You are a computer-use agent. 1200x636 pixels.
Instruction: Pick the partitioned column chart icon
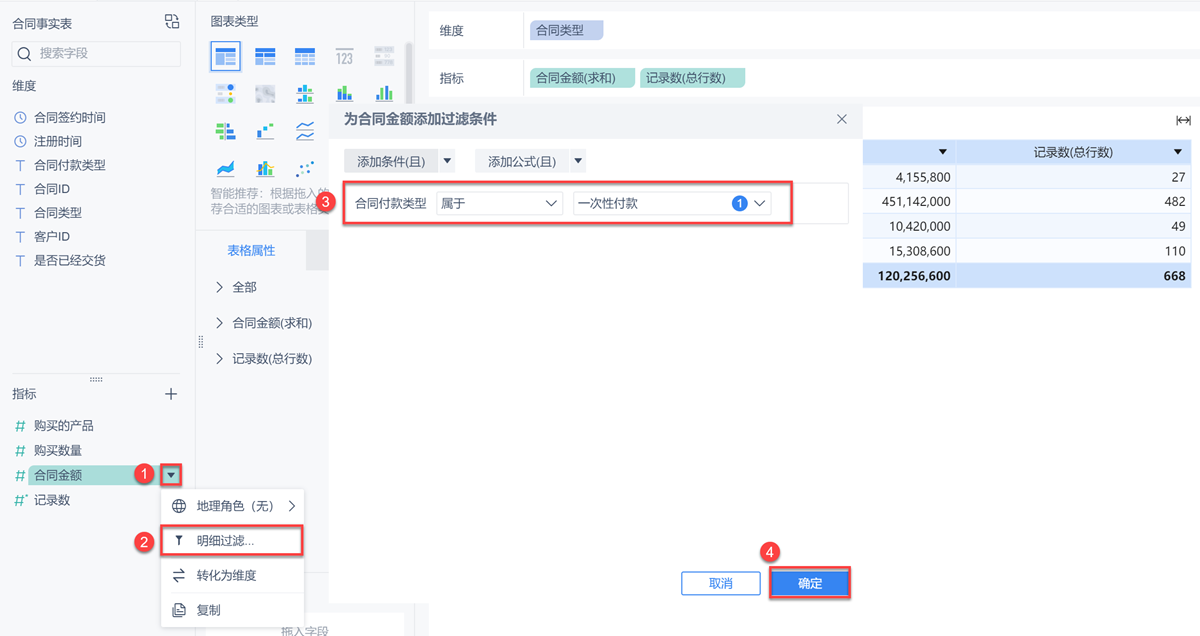click(x=305, y=94)
